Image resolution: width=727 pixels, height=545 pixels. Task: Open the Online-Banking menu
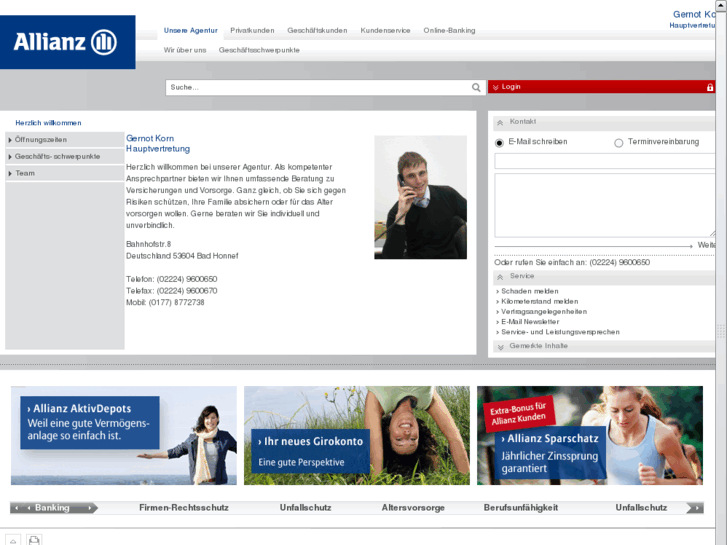click(x=449, y=31)
